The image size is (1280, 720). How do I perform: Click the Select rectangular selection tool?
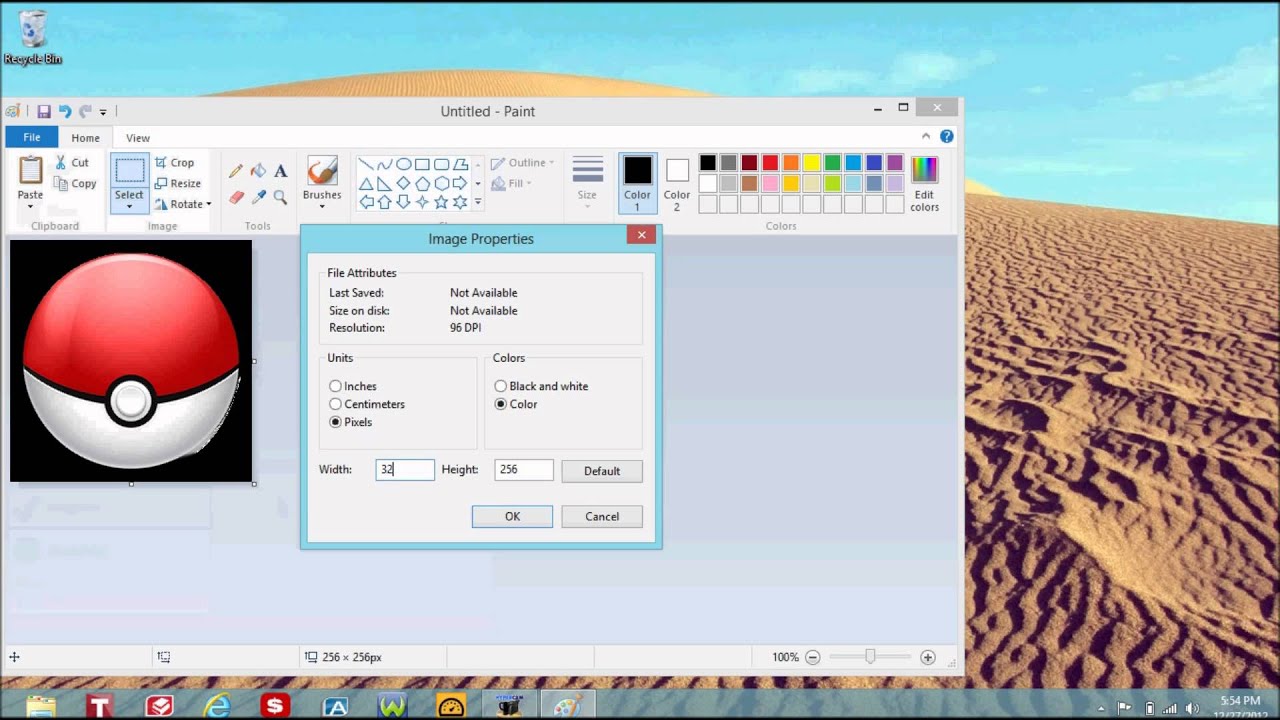coord(129,171)
